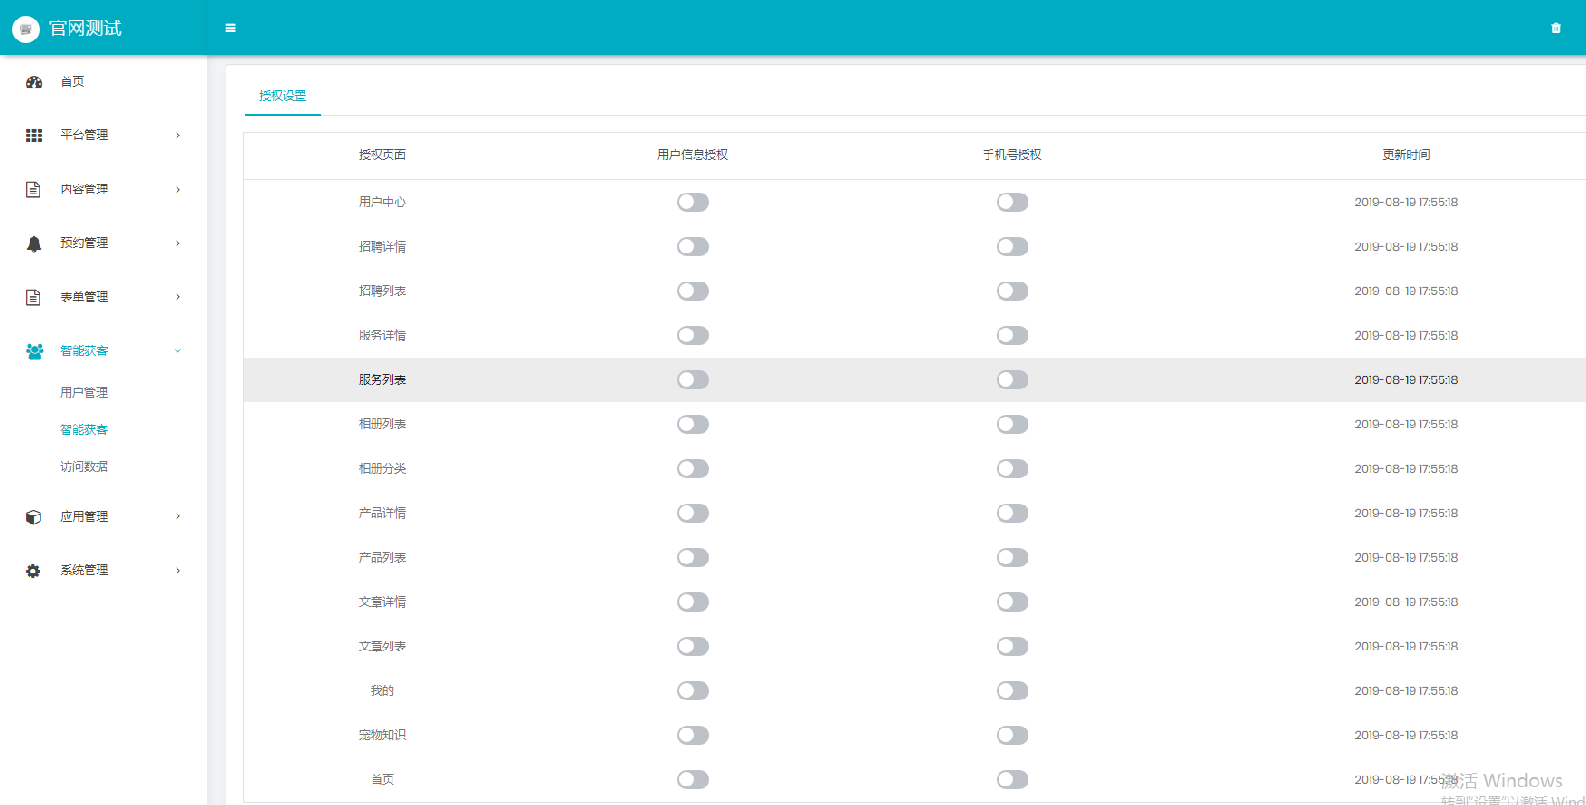Click the gear icon for 系统管理
Image resolution: width=1586 pixels, height=805 pixels.
click(33, 571)
